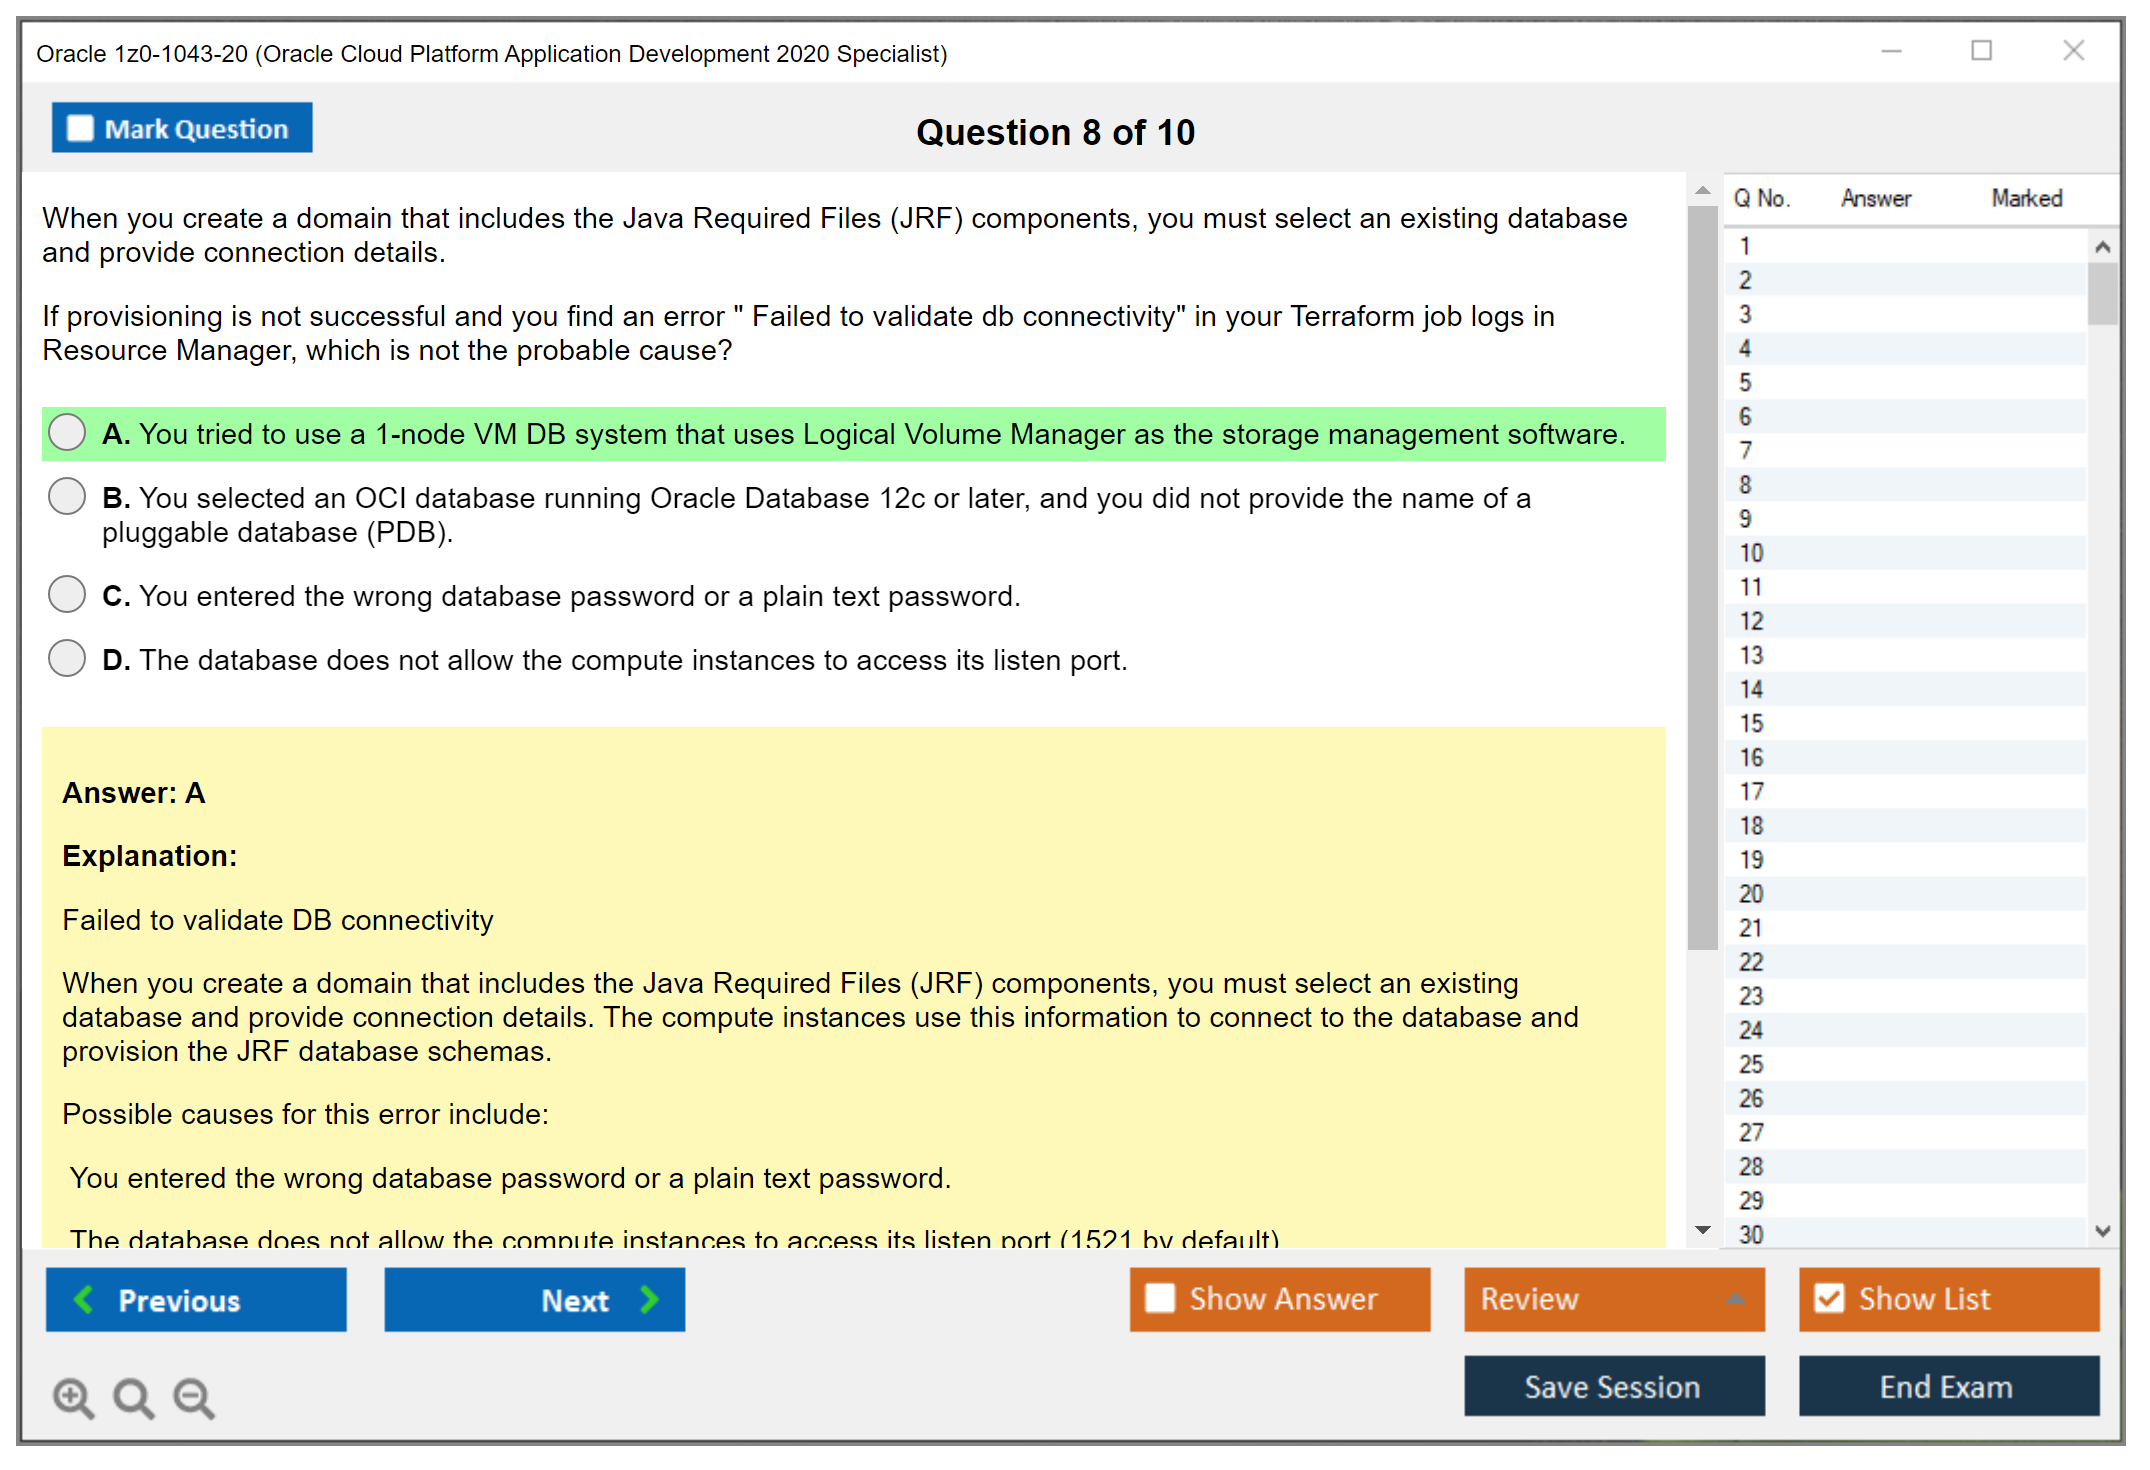Click the white checkbox icon on Mark Question
This screenshot has height=1470, width=2150.
tap(79, 127)
